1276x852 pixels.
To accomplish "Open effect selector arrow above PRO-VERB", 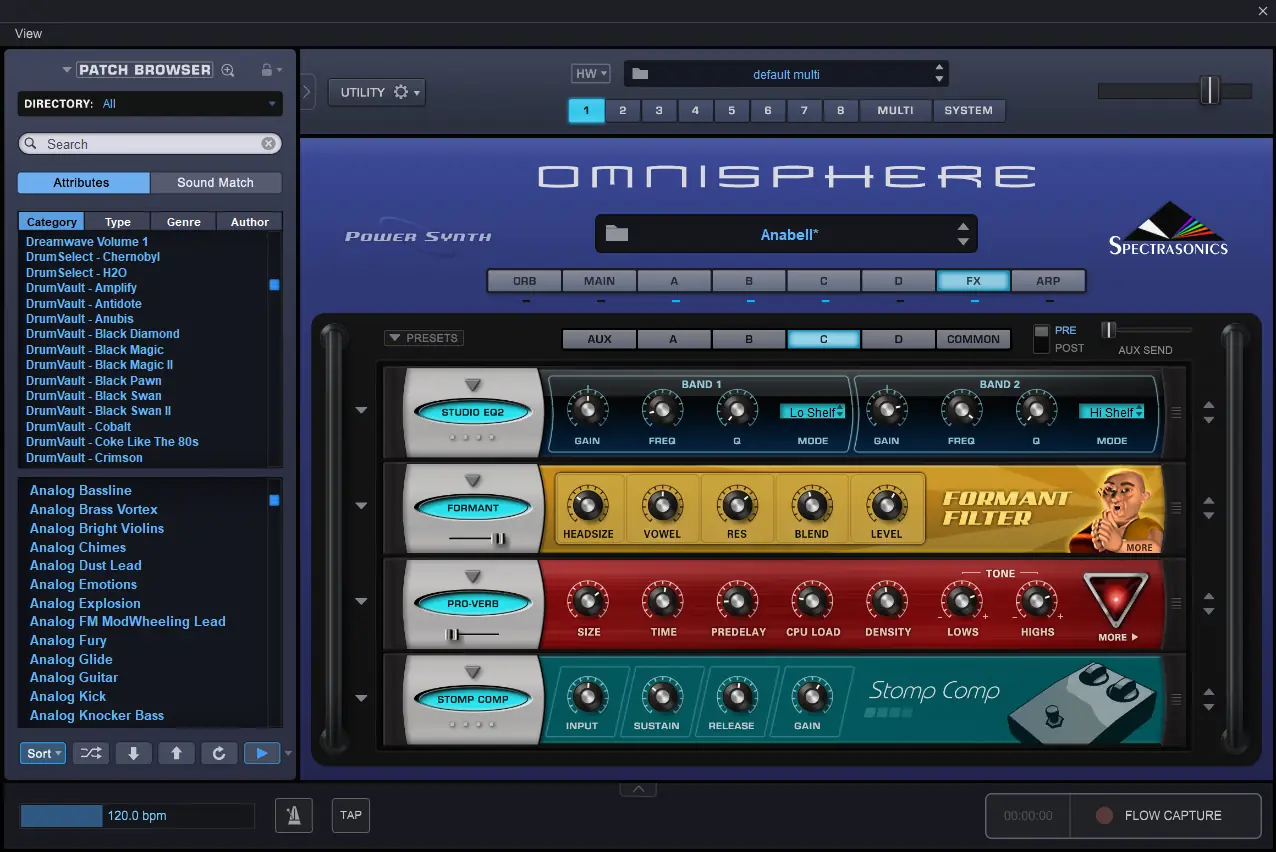I will [473, 577].
